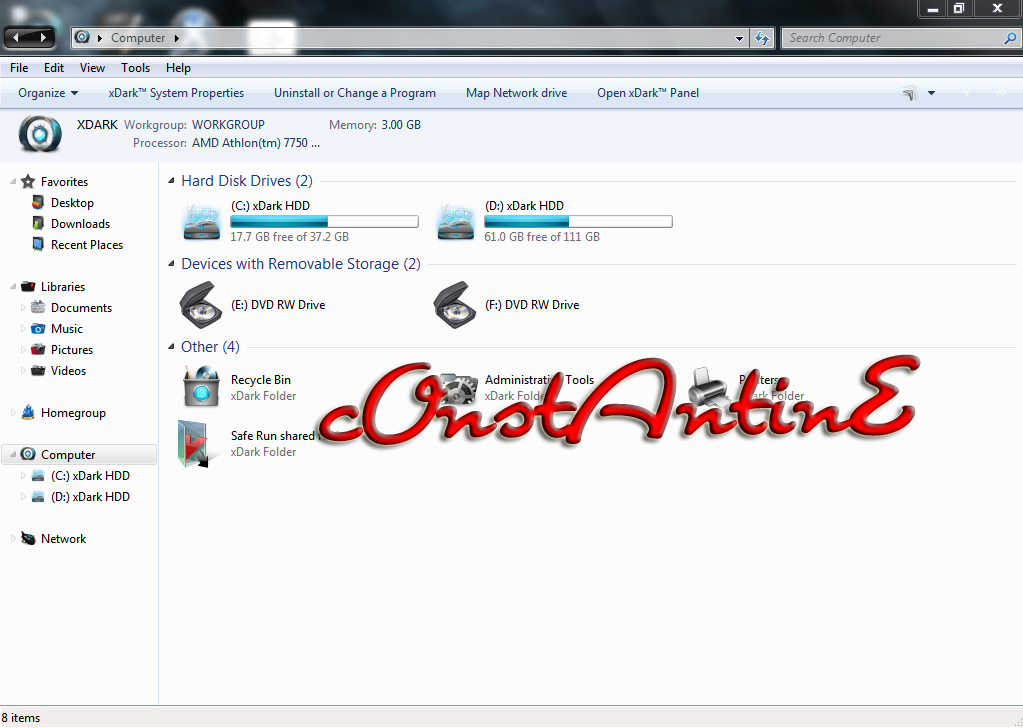Click the Favorites star icon in sidebar
1023x728 pixels.
tap(27, 181)
